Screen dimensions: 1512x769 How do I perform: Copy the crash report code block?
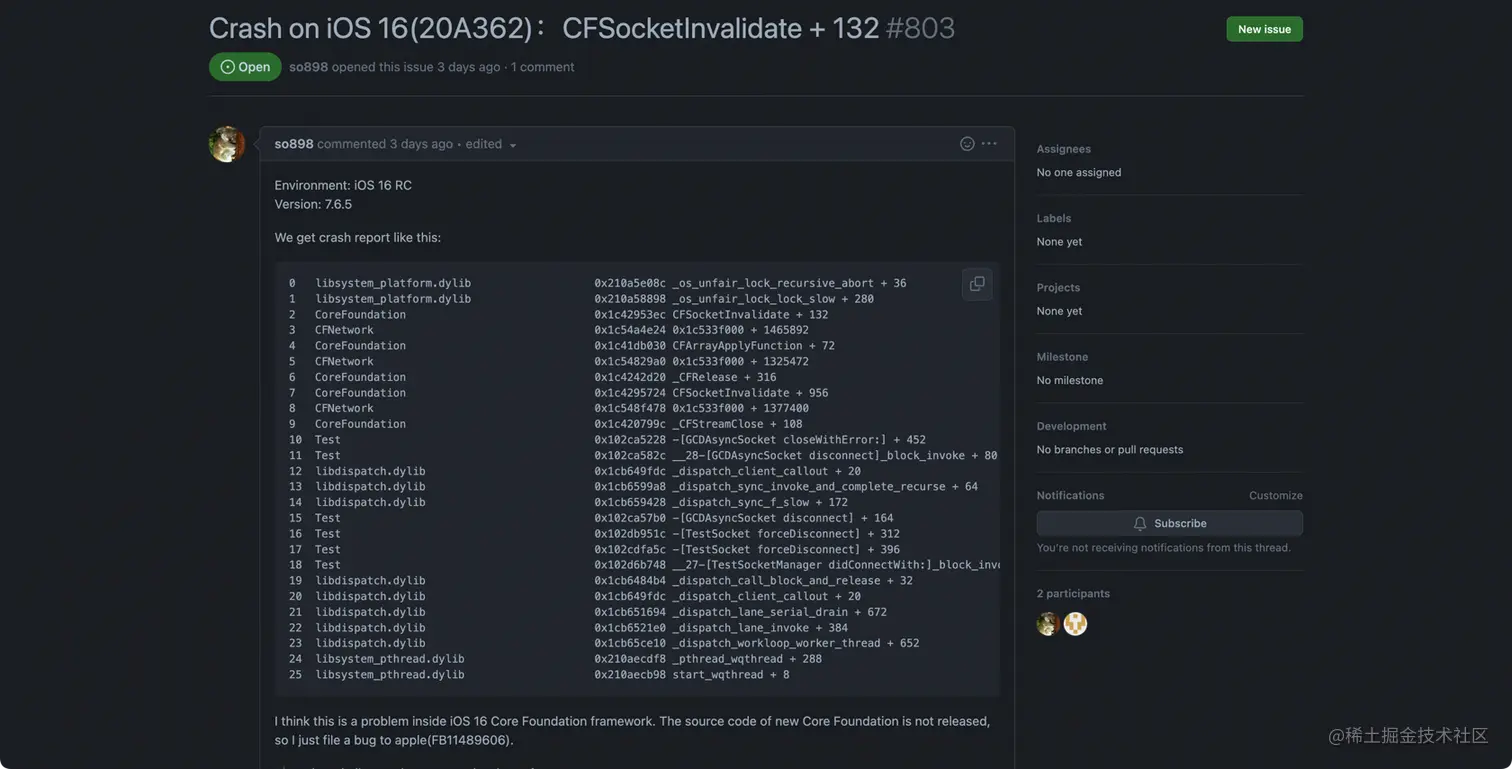pyautogui.click(x=977, y=284)
